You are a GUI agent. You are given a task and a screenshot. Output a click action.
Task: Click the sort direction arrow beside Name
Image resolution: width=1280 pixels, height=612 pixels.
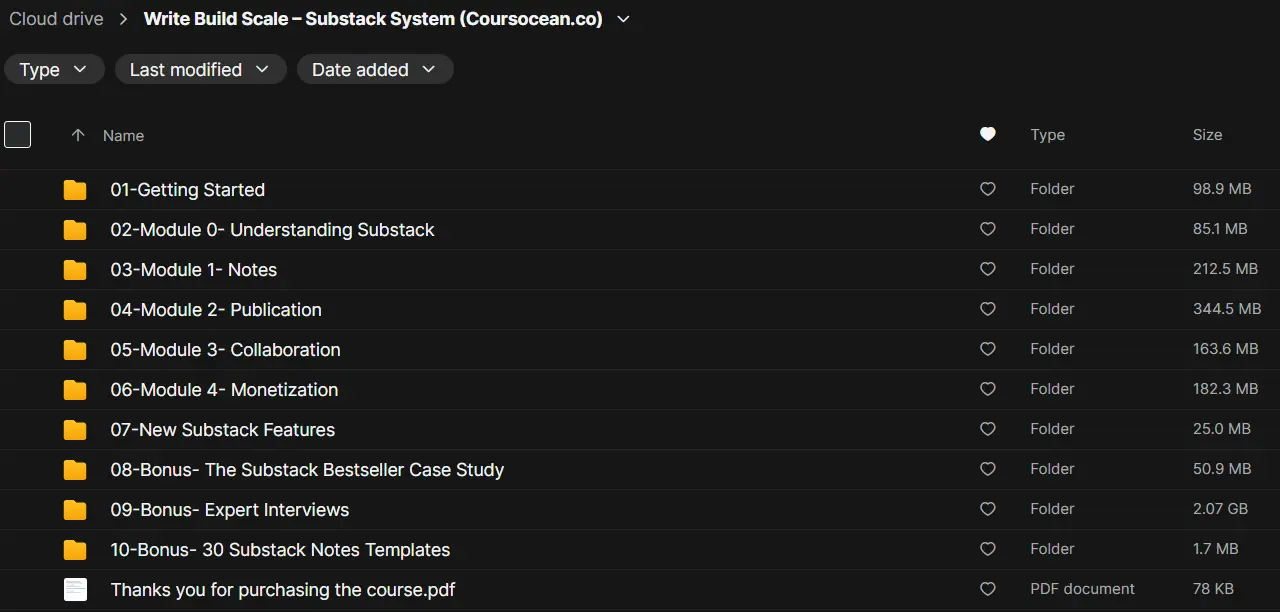coord(78,135)
